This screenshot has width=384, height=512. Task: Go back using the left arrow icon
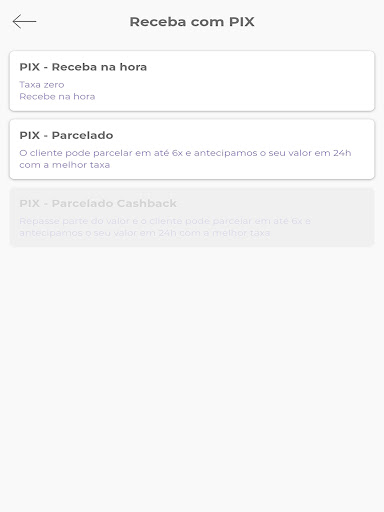point(24,22)
